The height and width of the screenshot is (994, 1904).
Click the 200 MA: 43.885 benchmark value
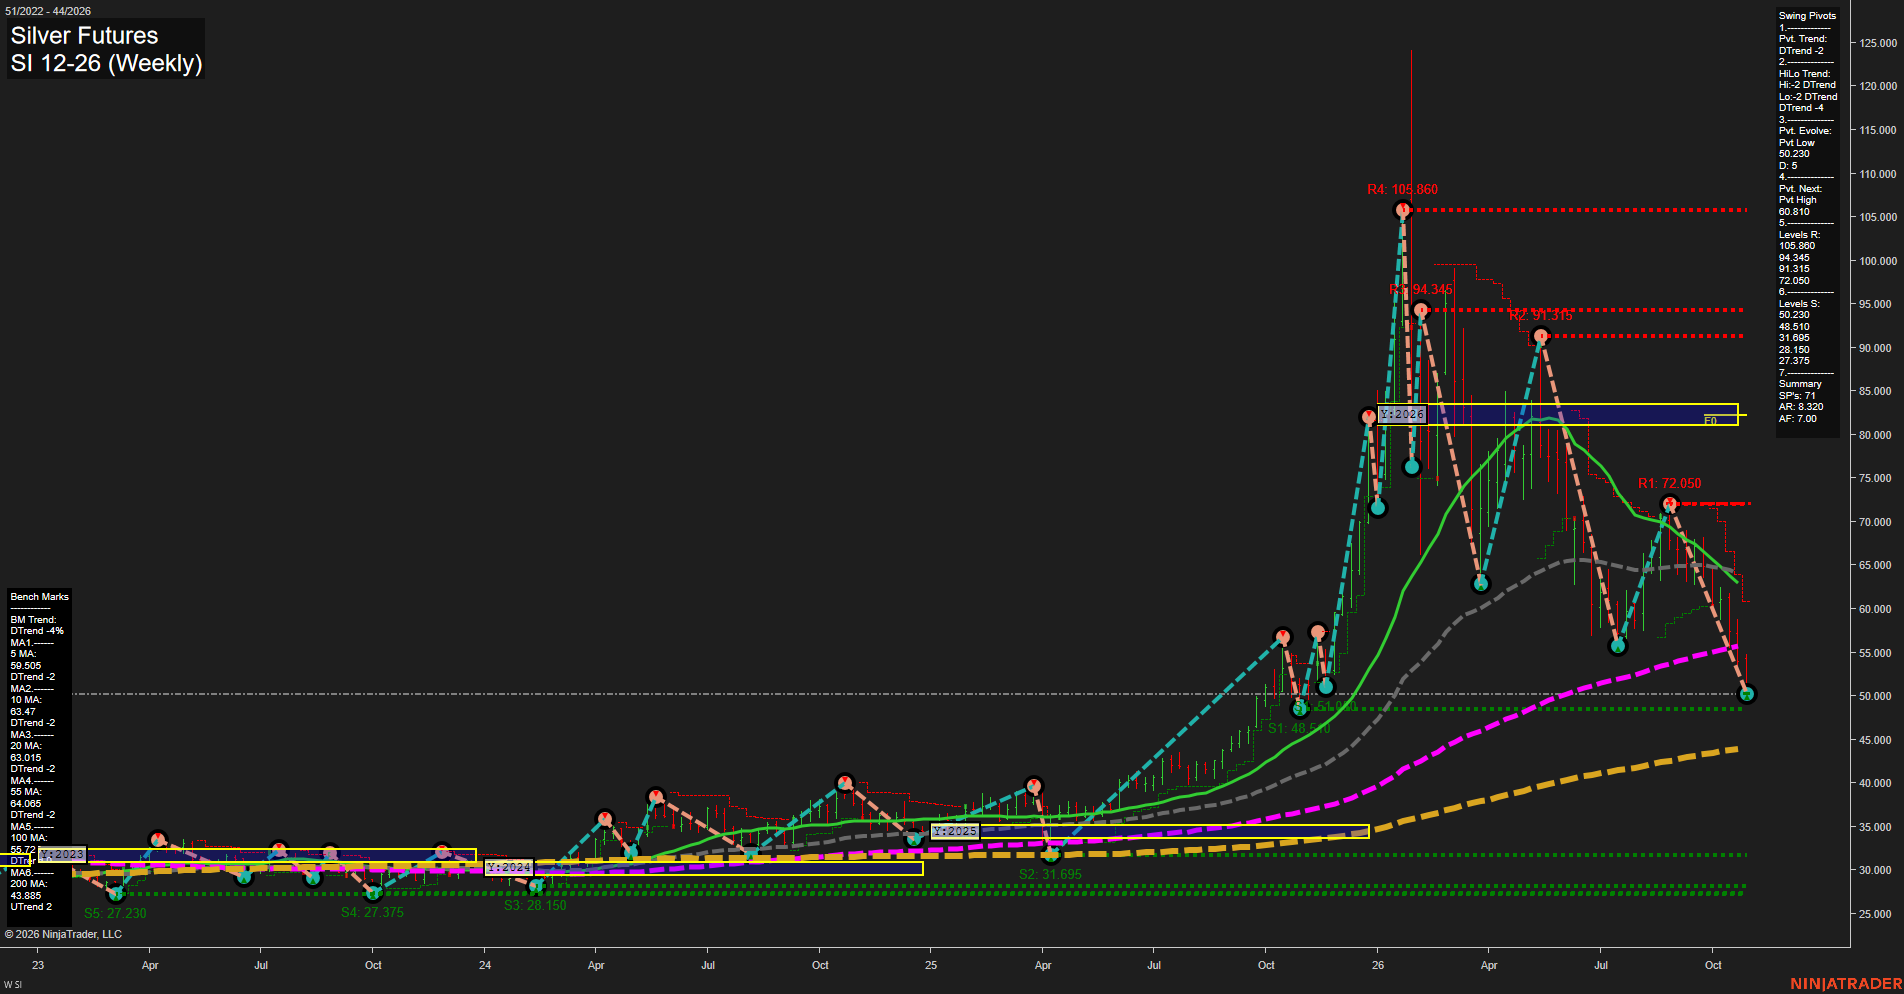[x=29, y=890]
